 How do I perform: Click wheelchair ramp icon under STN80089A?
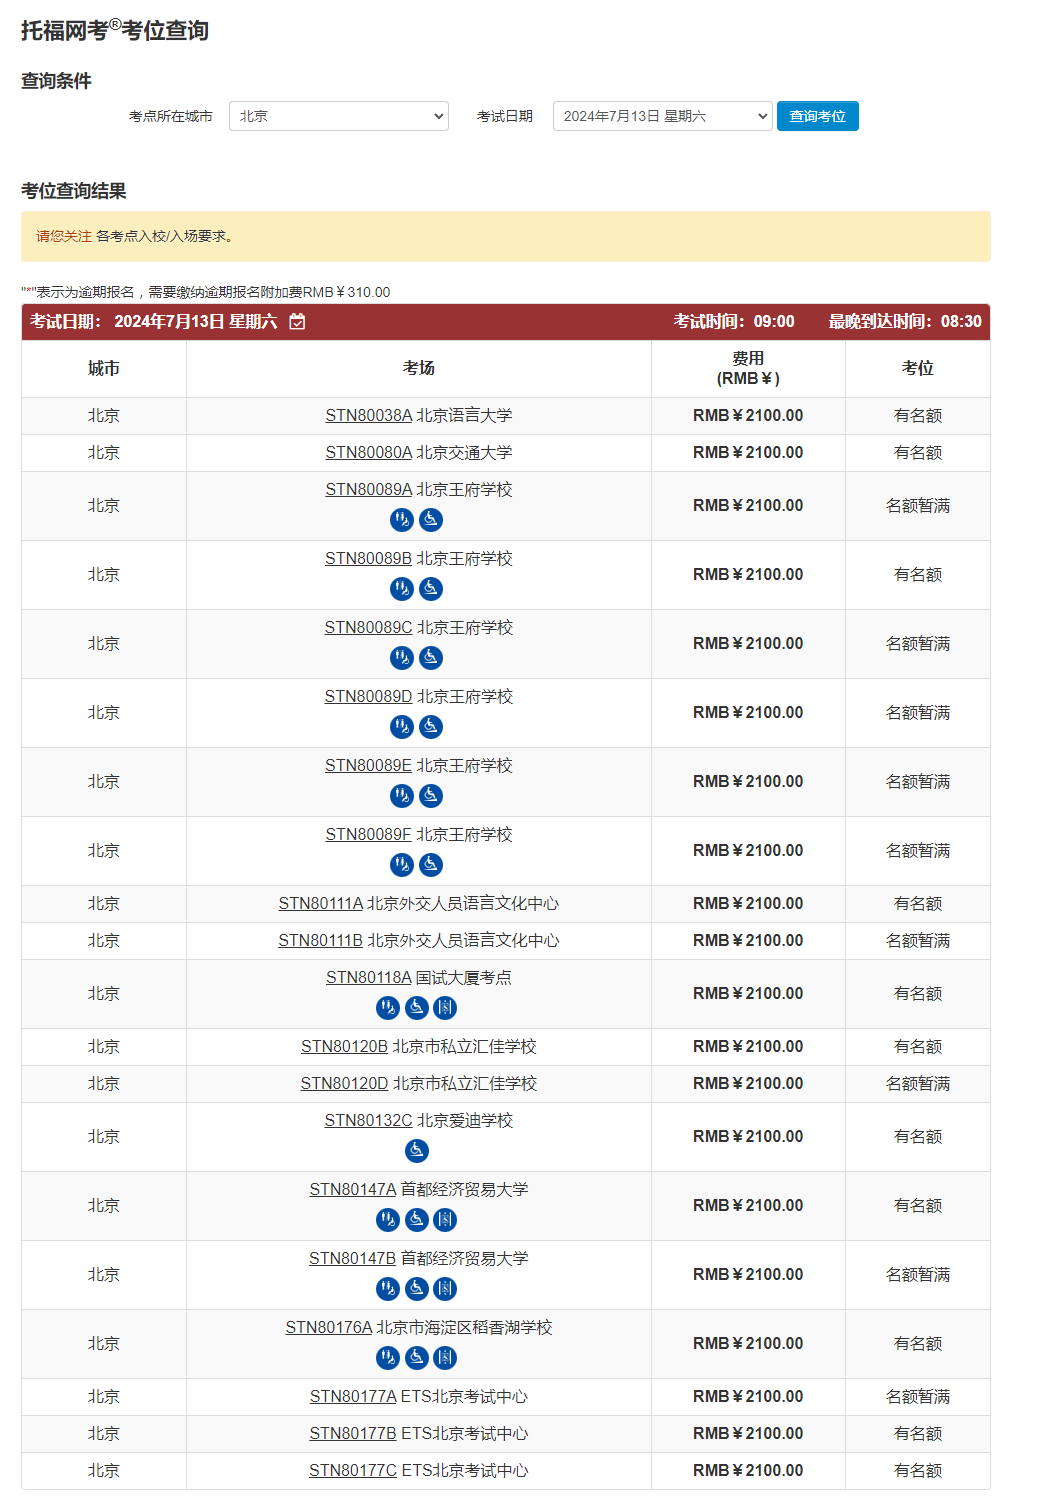tap(431, 520)
